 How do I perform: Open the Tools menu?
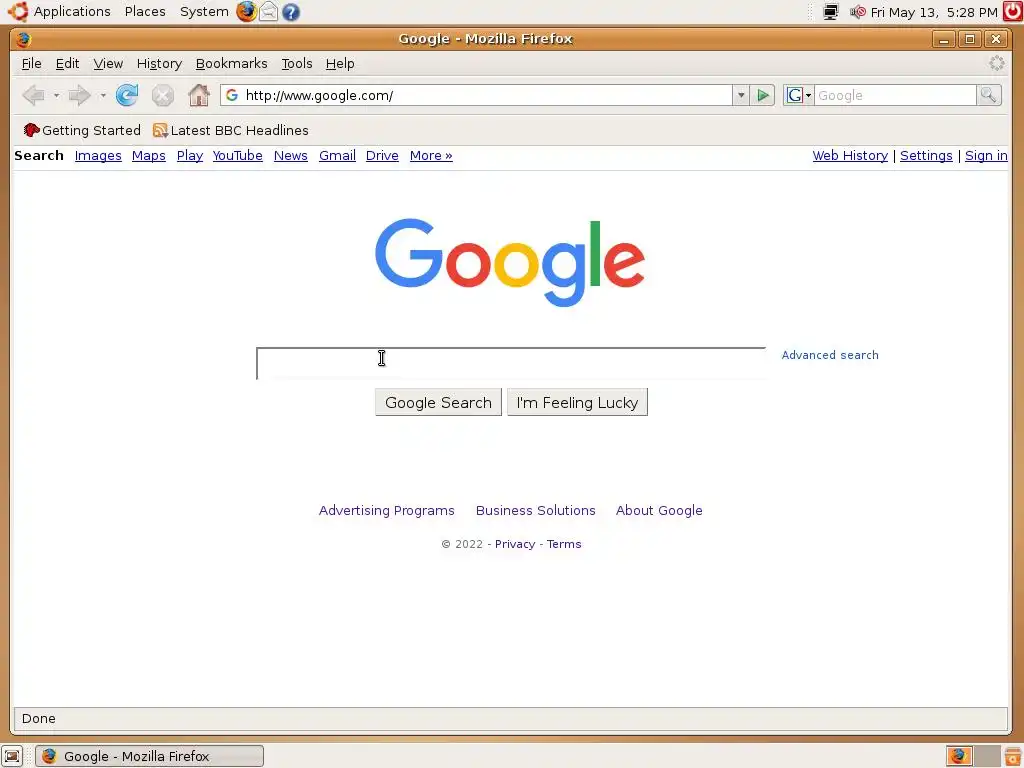pos(296,63)
